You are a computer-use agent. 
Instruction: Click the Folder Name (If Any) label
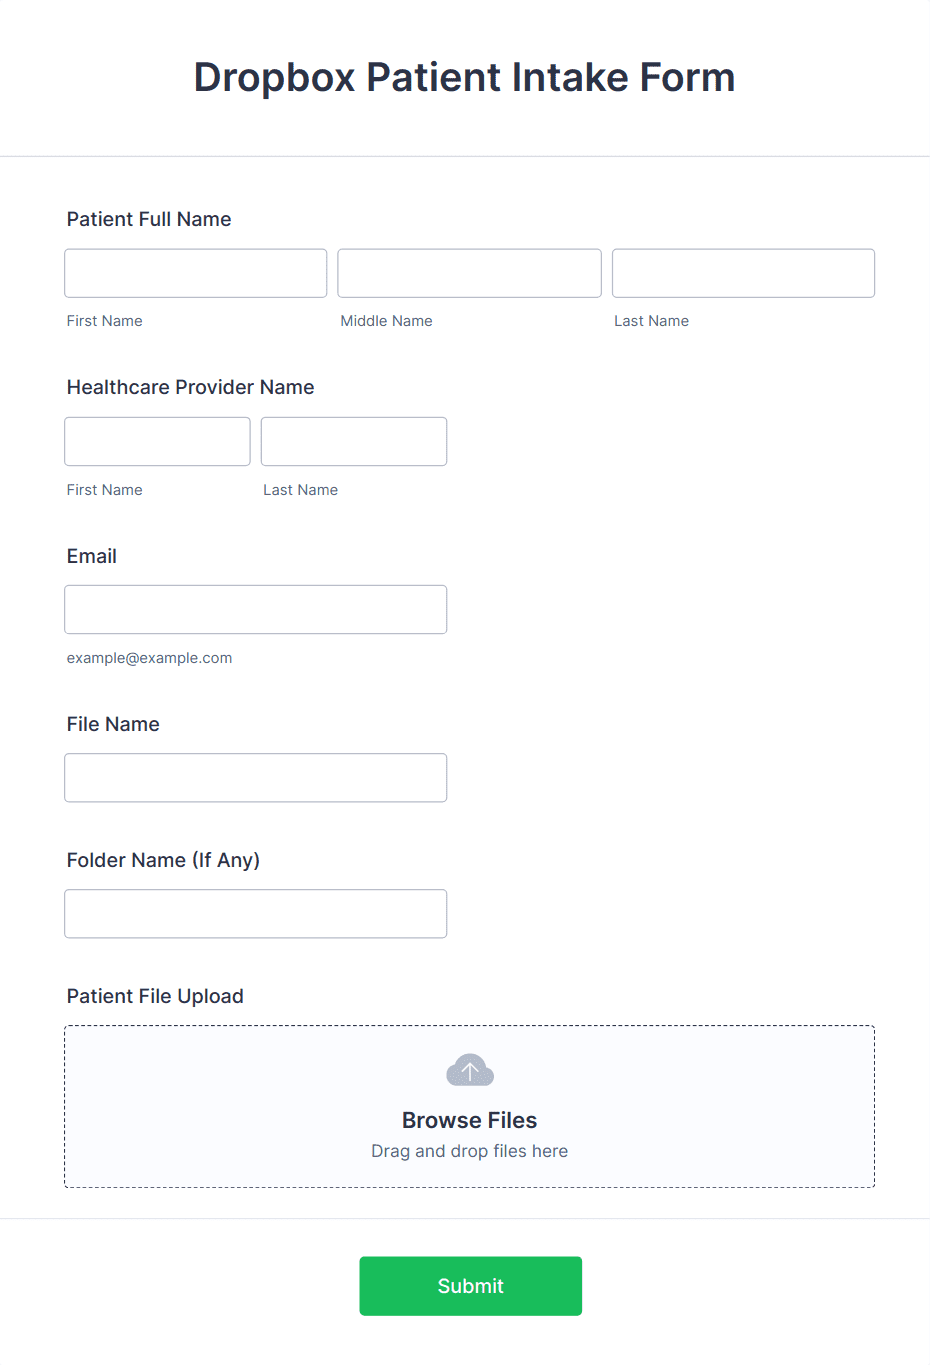pos(163,860)
